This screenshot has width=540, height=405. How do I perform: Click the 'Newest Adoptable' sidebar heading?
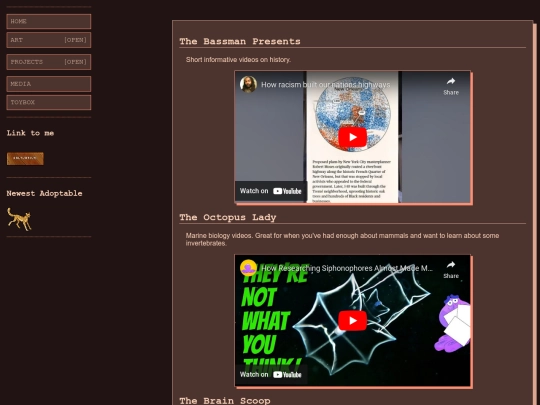[44, 194]
